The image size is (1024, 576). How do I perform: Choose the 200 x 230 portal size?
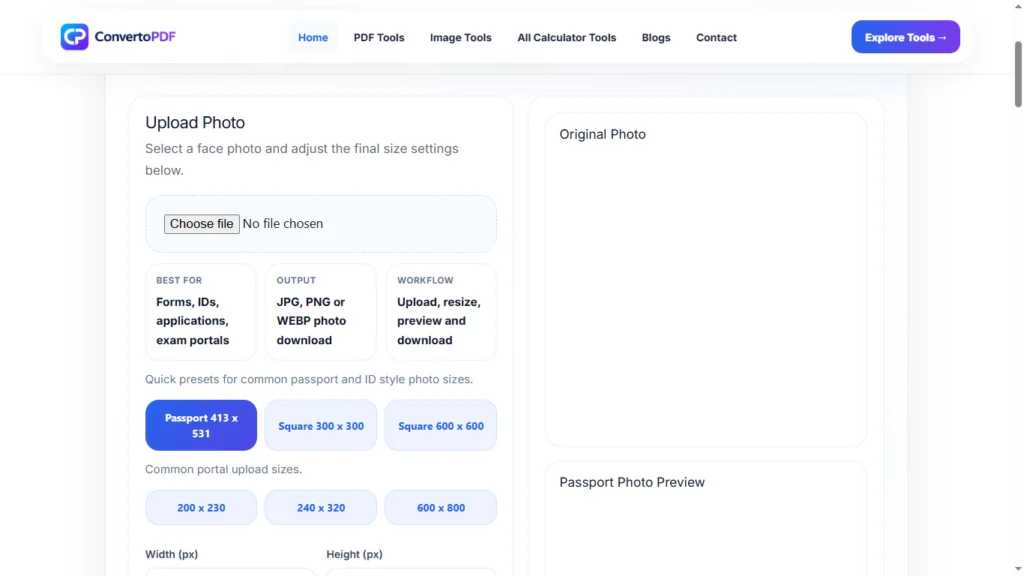(x=201, y=507)
